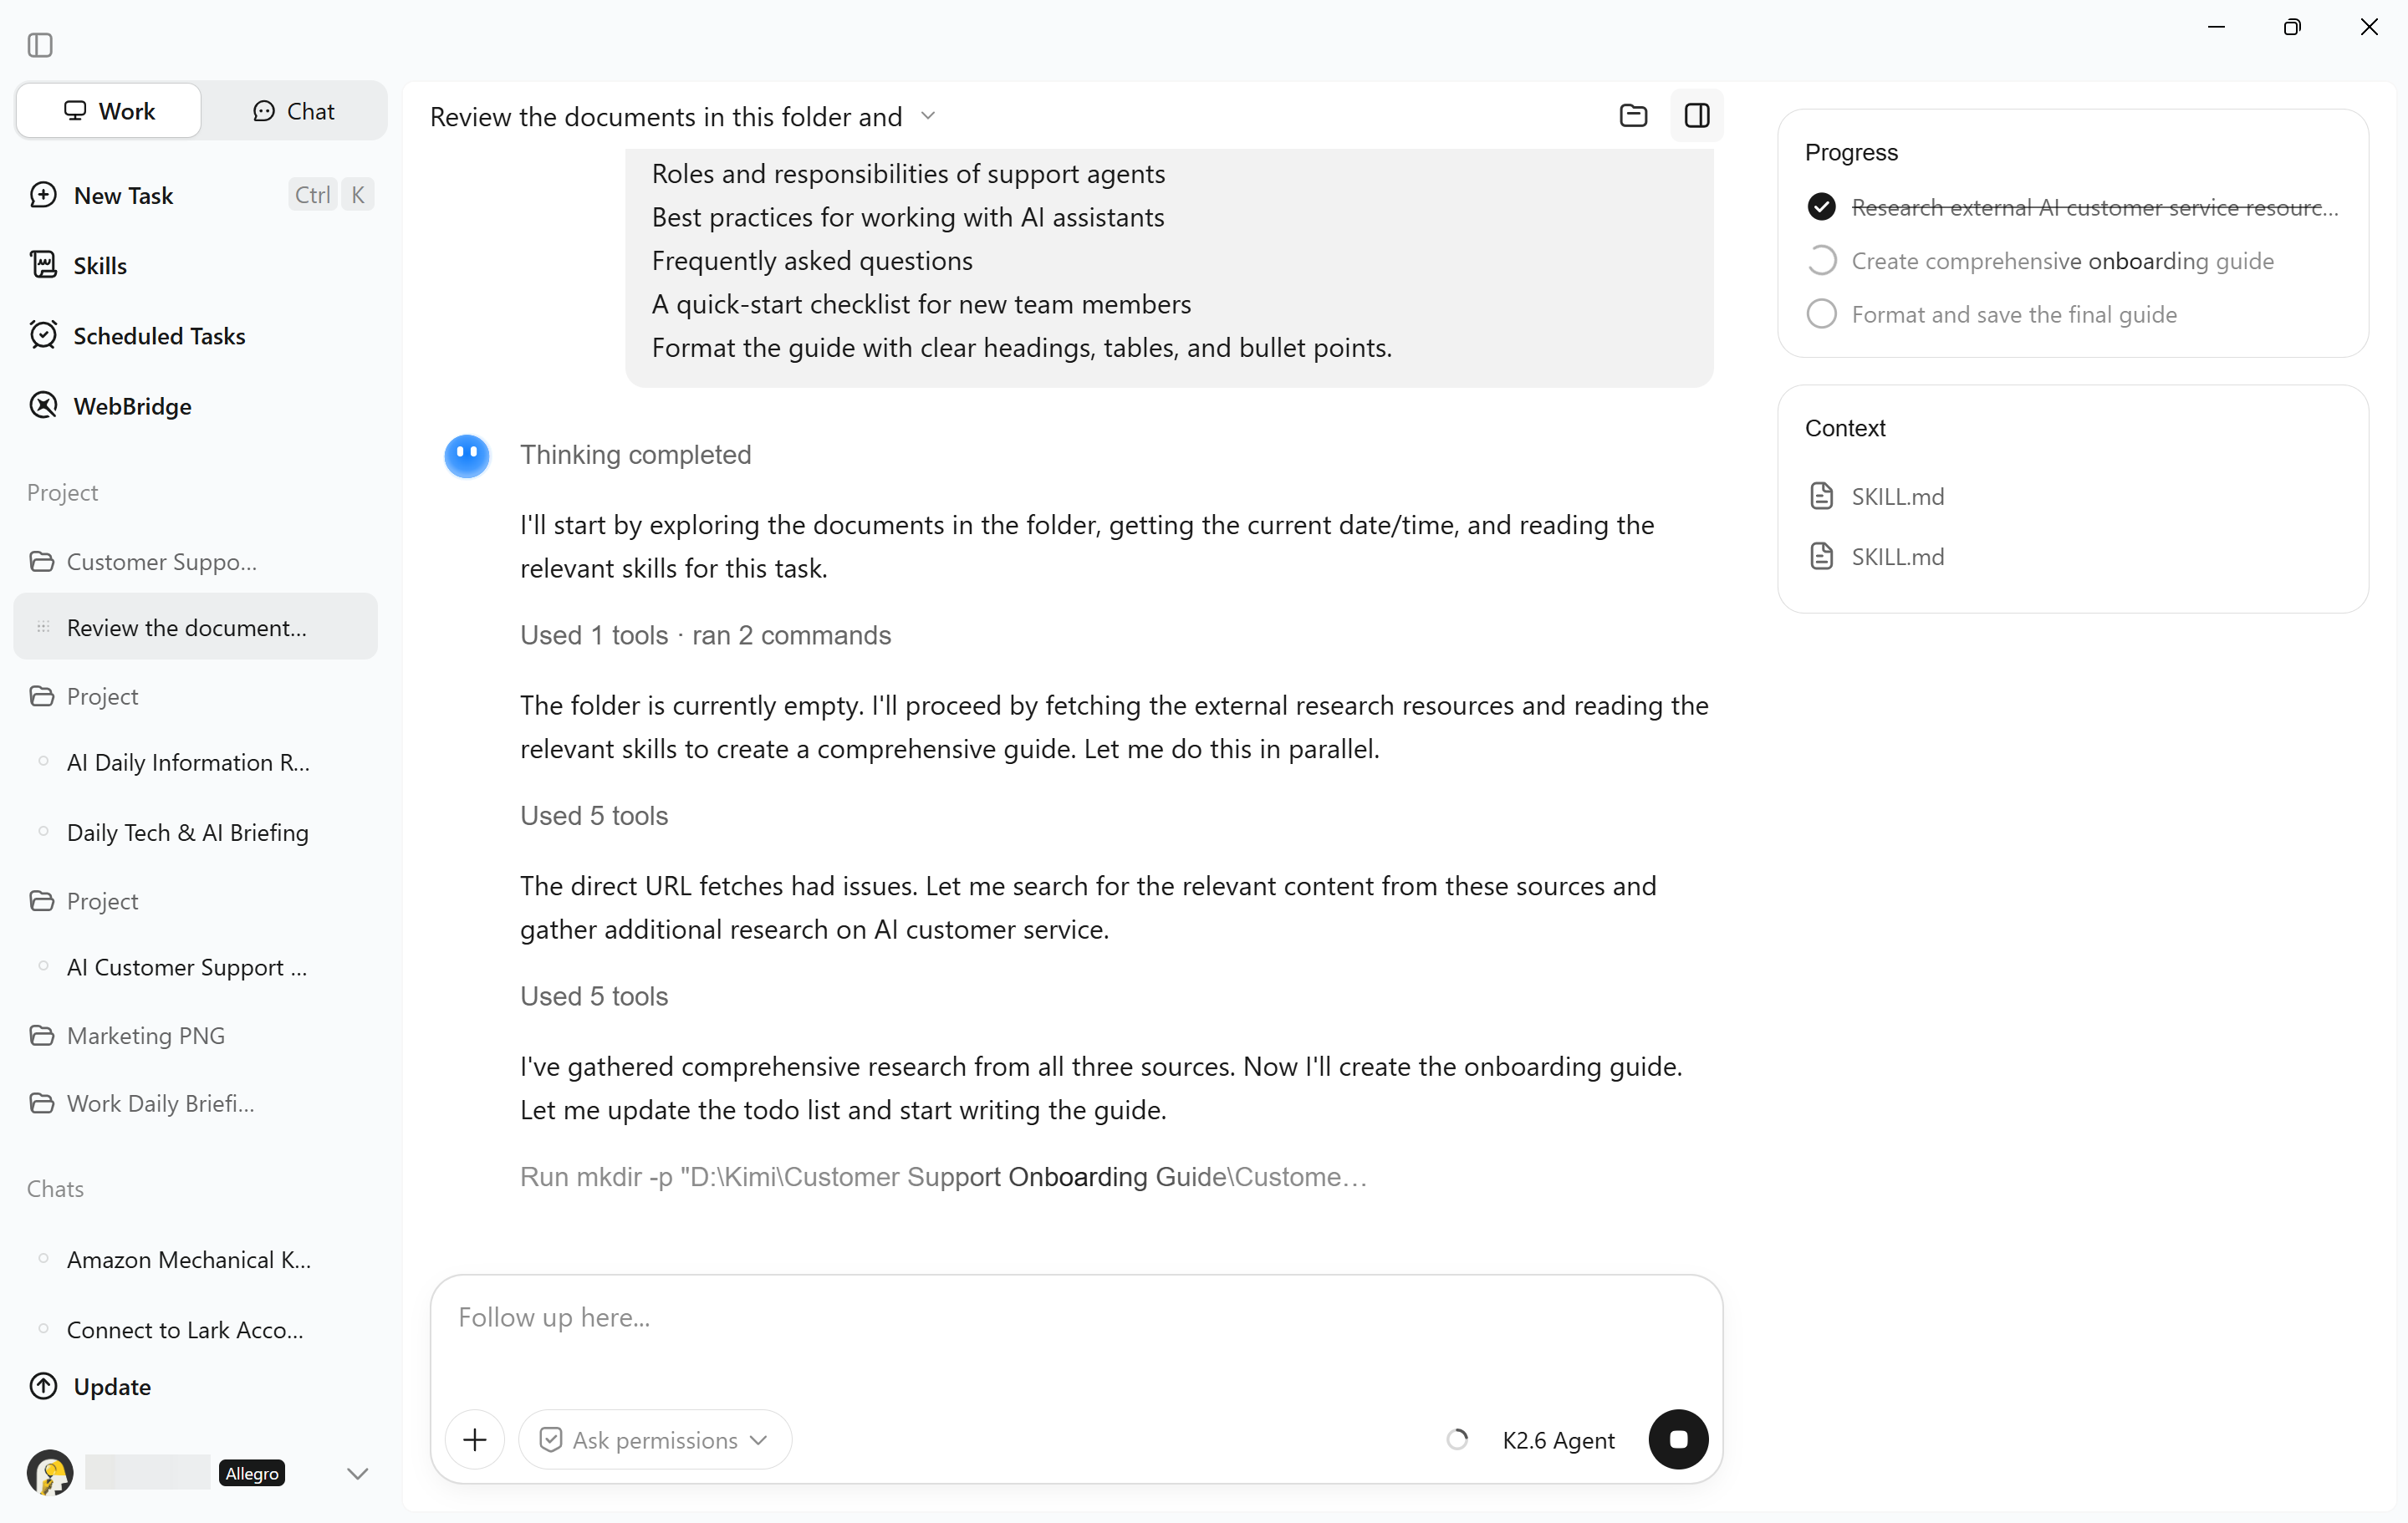Switch to the Chat tab
2408x1523 pixels.
coord(294,111)
